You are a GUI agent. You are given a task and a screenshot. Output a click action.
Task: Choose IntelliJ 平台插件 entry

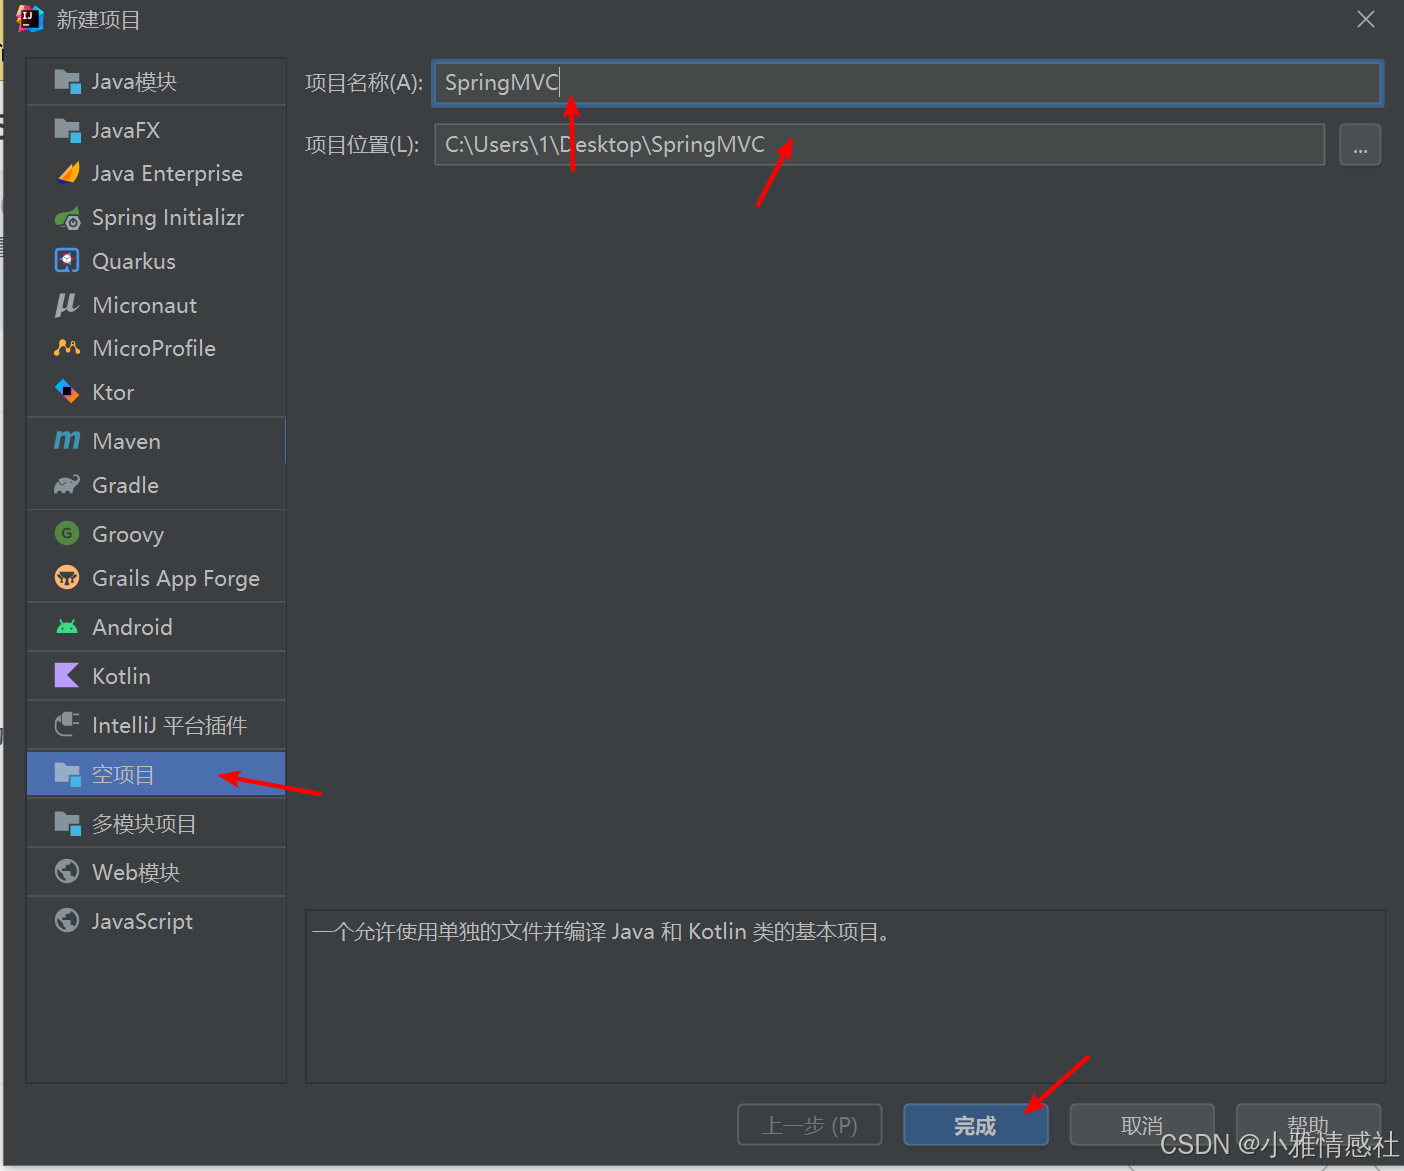tap(156, 725)
